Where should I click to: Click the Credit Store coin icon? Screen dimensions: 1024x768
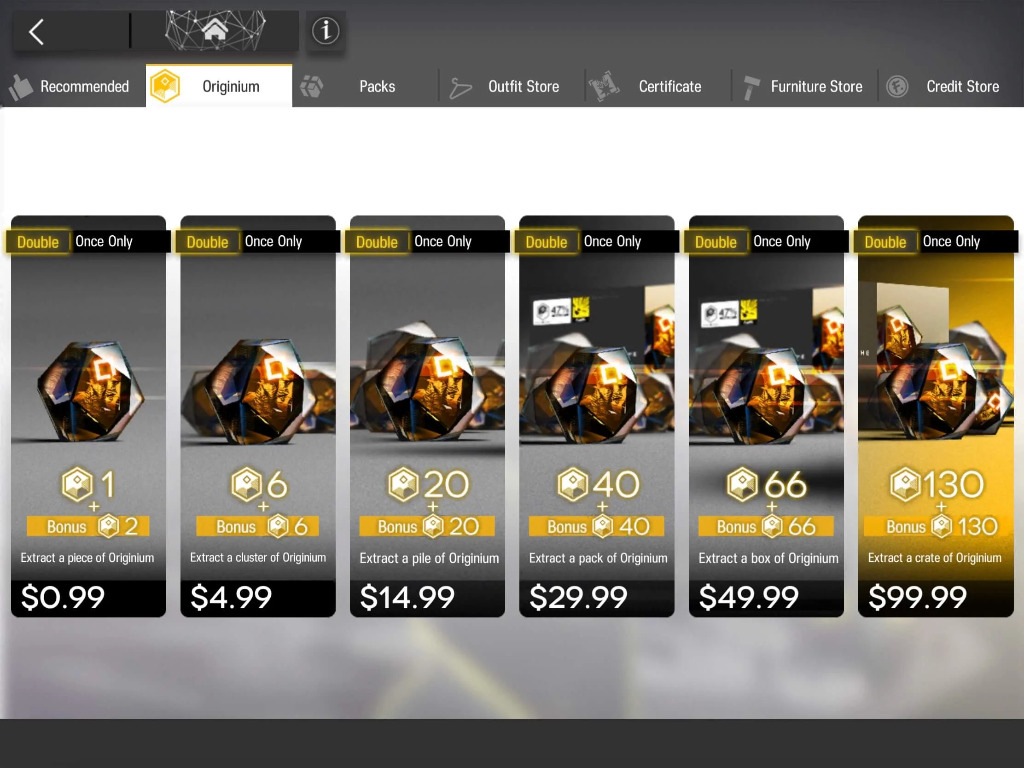click(897, 86)
